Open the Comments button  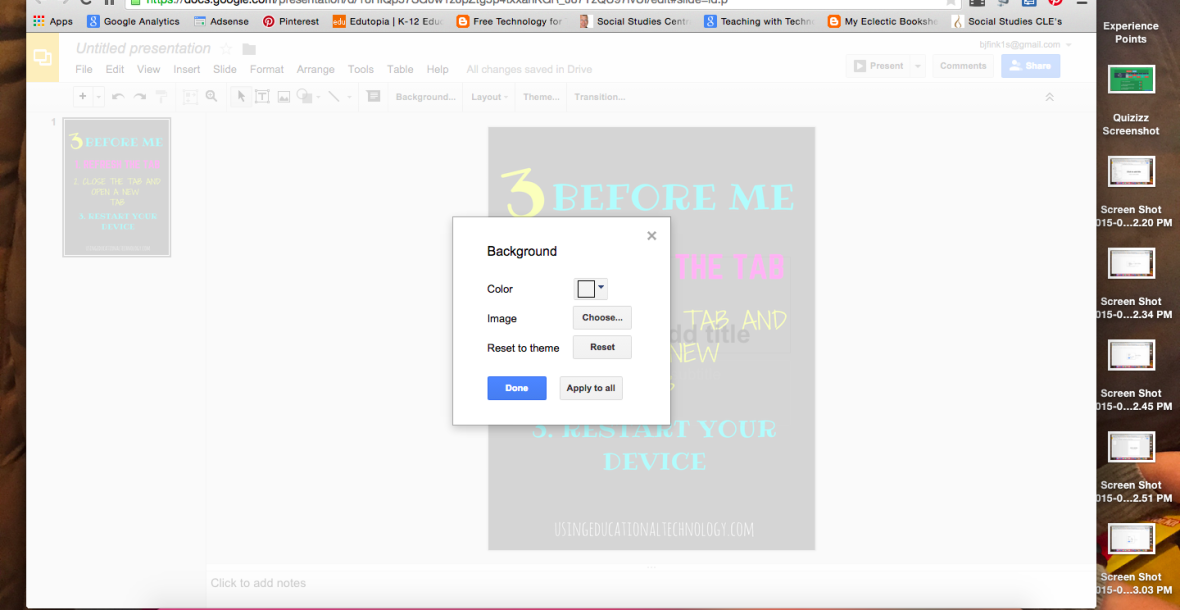click(963, 66)
